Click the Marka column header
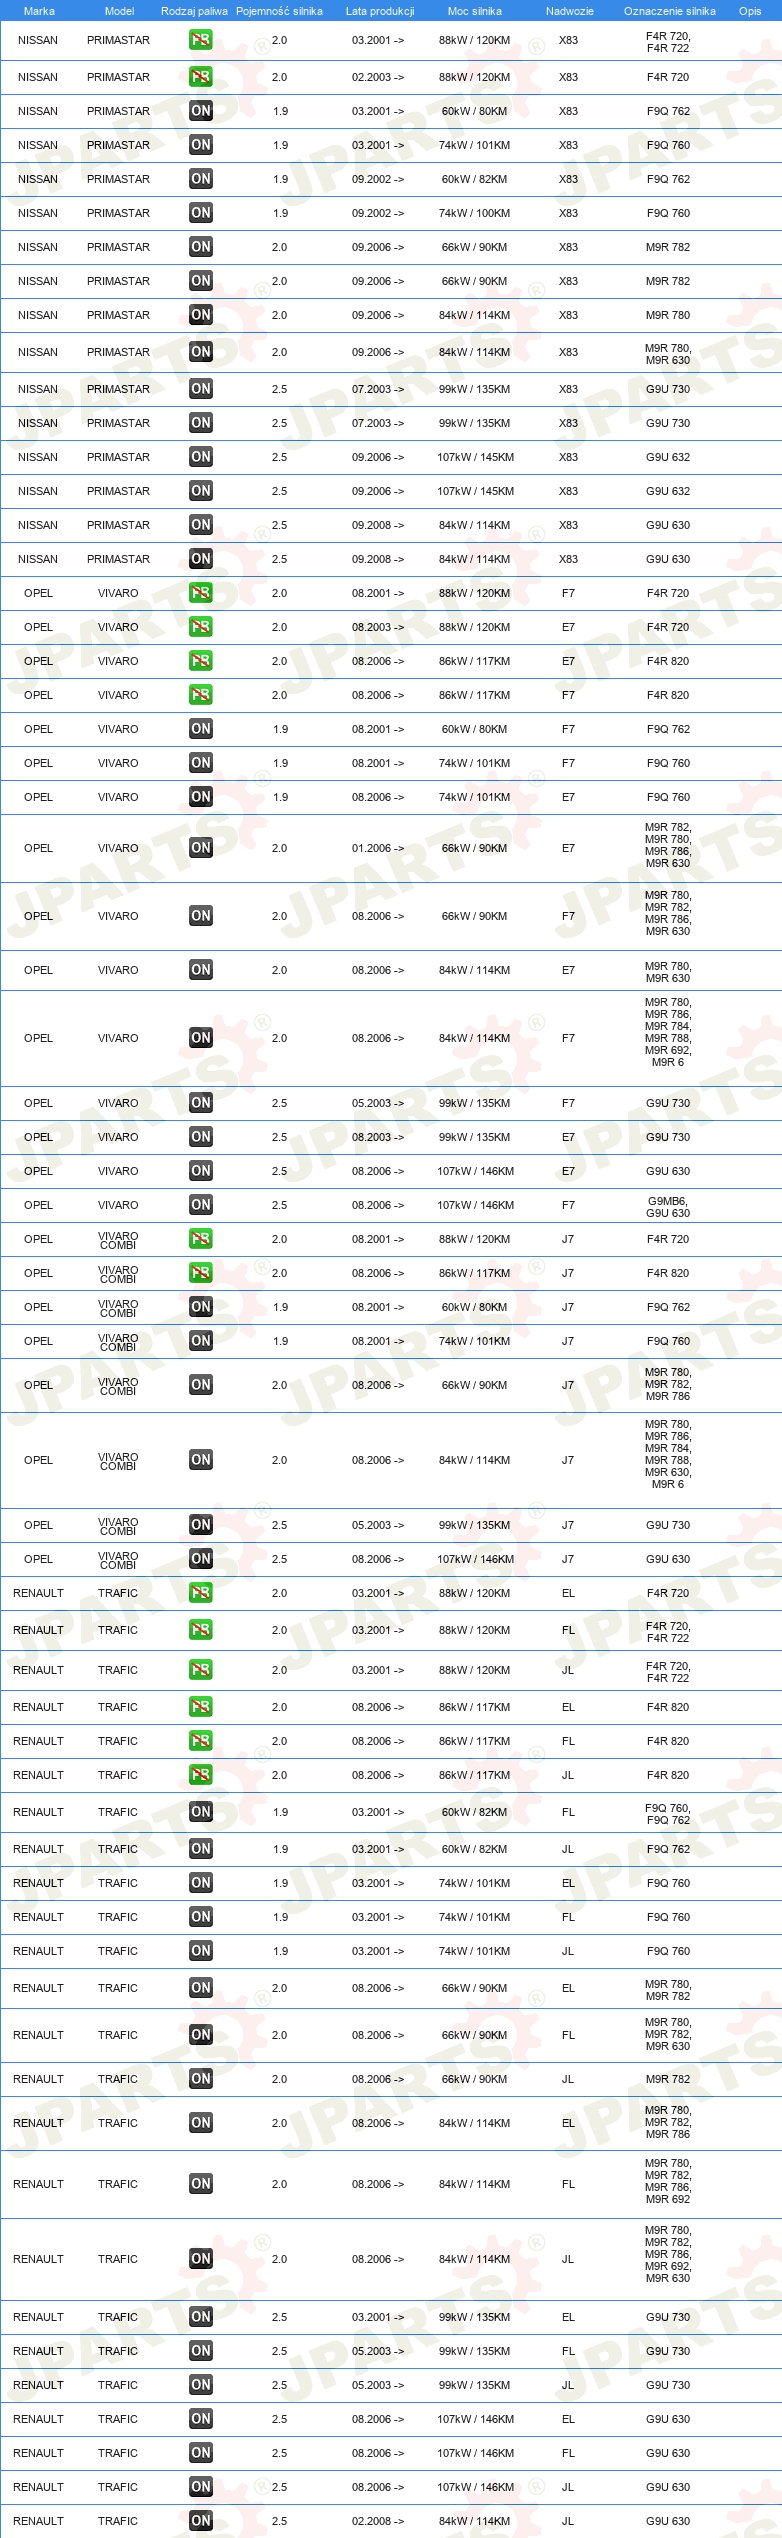 coord(39,11)
